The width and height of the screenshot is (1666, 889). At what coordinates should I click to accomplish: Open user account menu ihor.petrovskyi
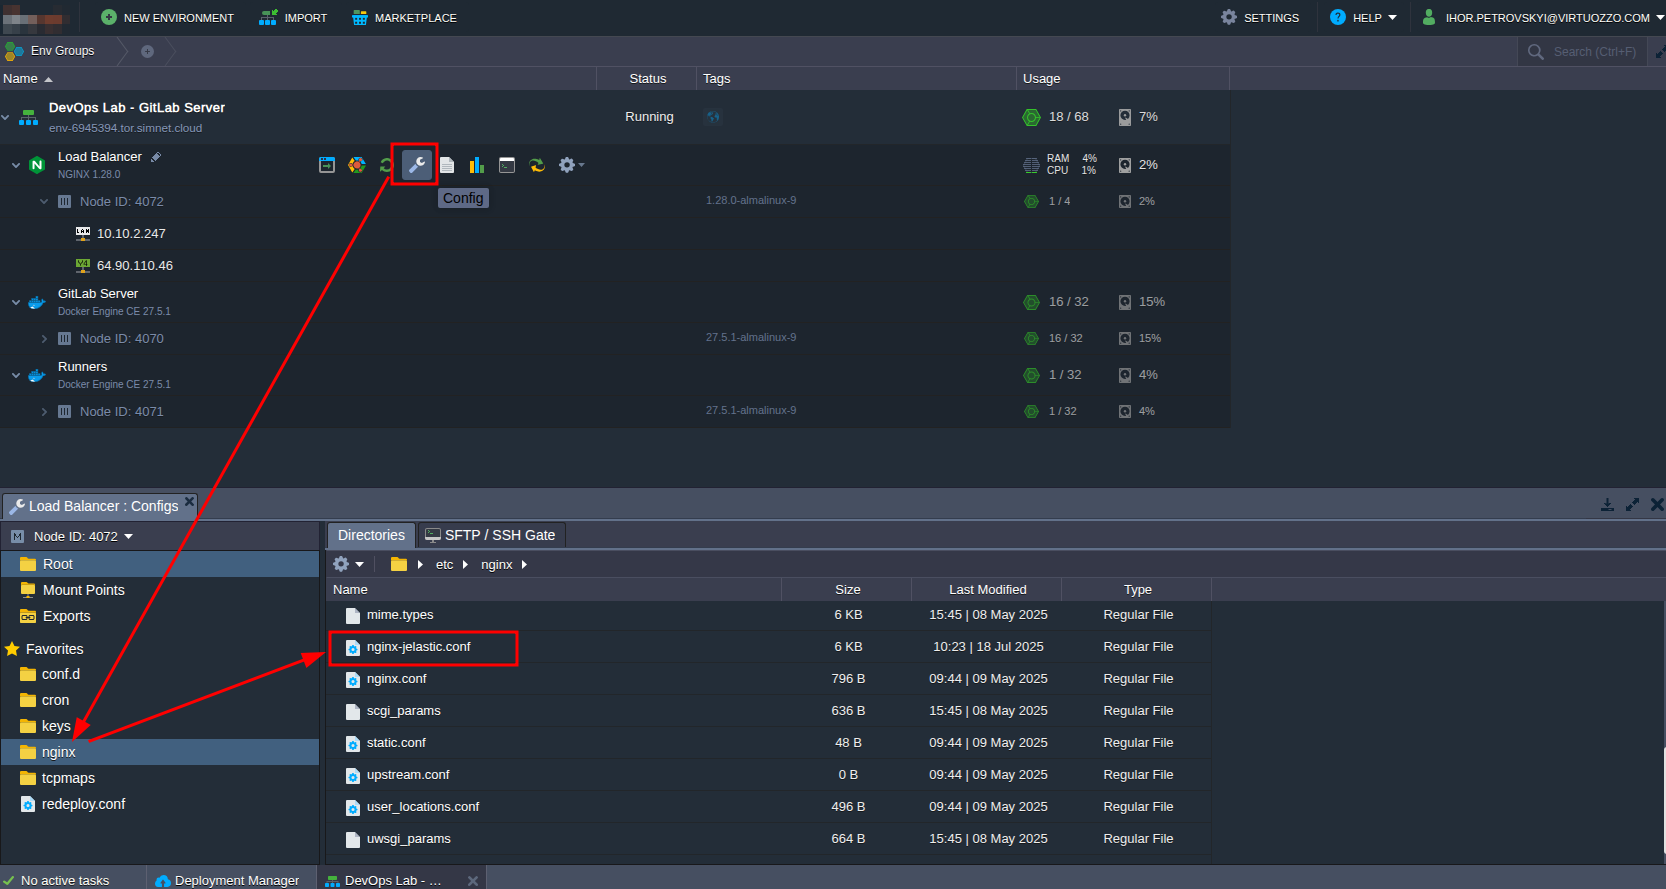(x=1542, y=18)
